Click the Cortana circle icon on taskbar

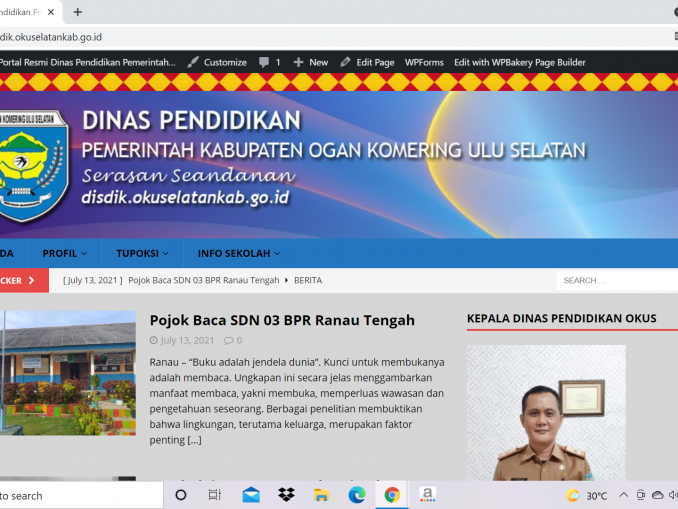tap(181, 495)
